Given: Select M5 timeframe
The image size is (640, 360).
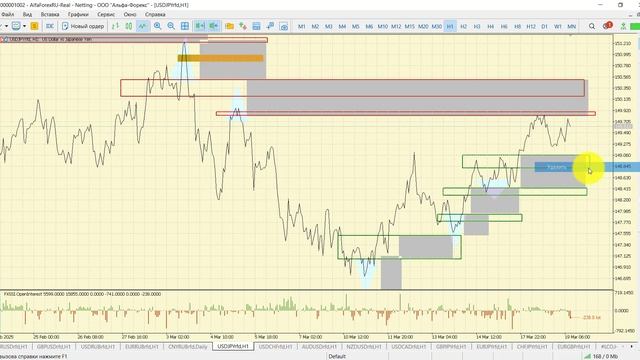Looking at the screenshot, I should pos(356,26).
